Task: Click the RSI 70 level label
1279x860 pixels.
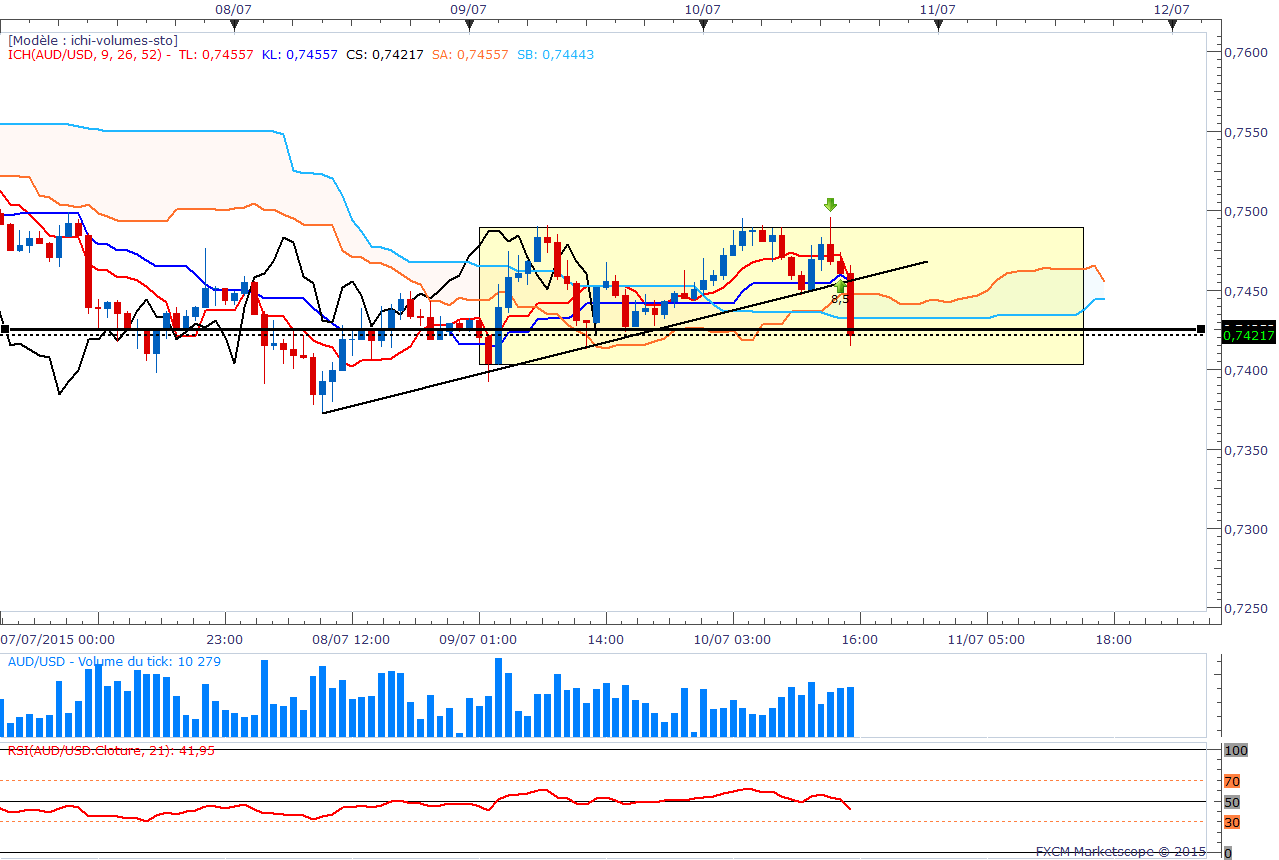Action: click(x=1232, y=781)
